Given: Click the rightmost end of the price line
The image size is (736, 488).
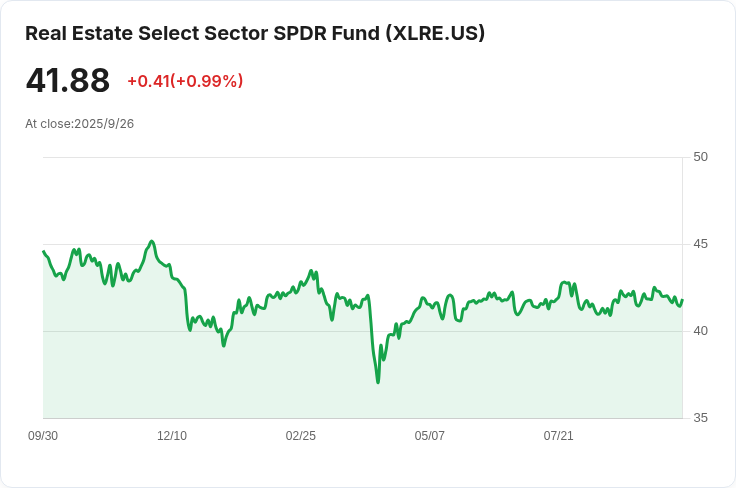Looking at the screenshot, I should 682,301.
